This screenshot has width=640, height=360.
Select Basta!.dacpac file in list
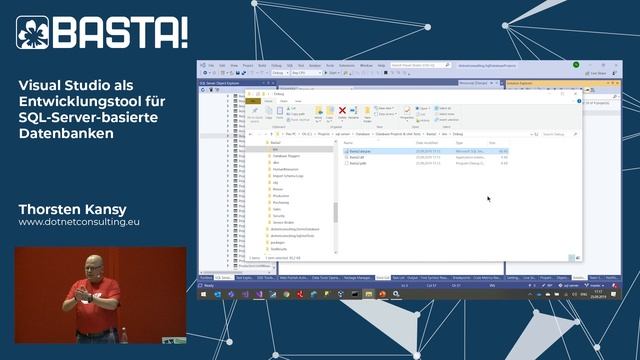(426, 151)
